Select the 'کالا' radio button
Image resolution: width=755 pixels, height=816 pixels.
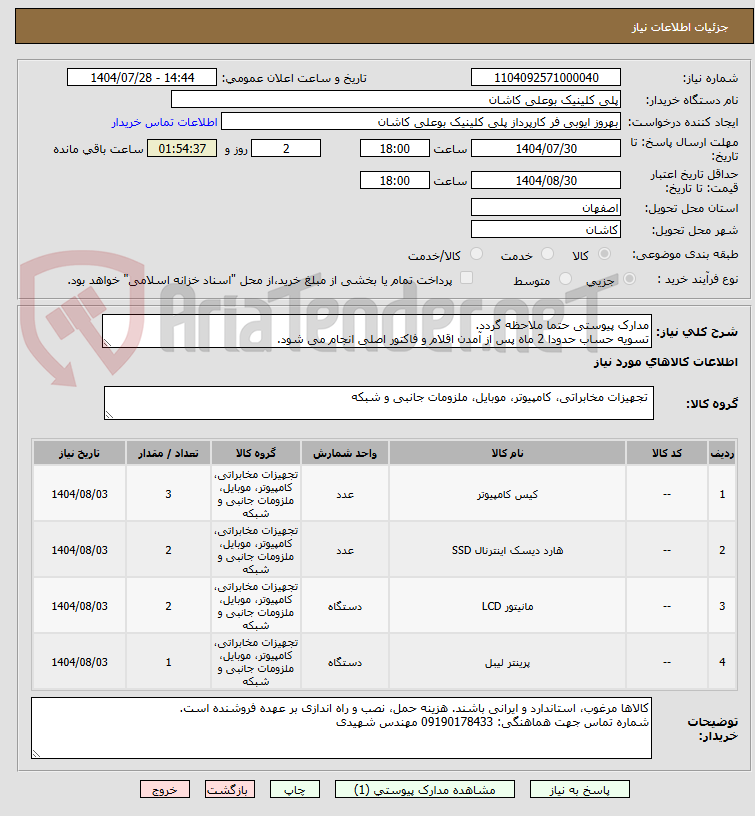point(604,254)
